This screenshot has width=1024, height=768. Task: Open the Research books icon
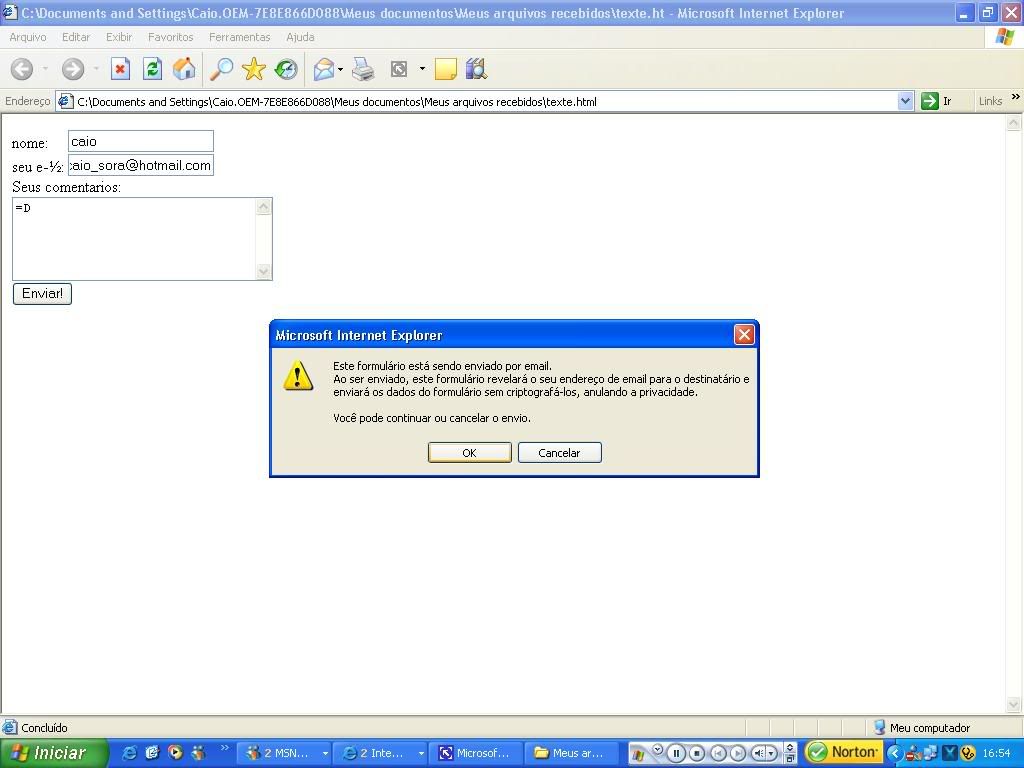477,69
